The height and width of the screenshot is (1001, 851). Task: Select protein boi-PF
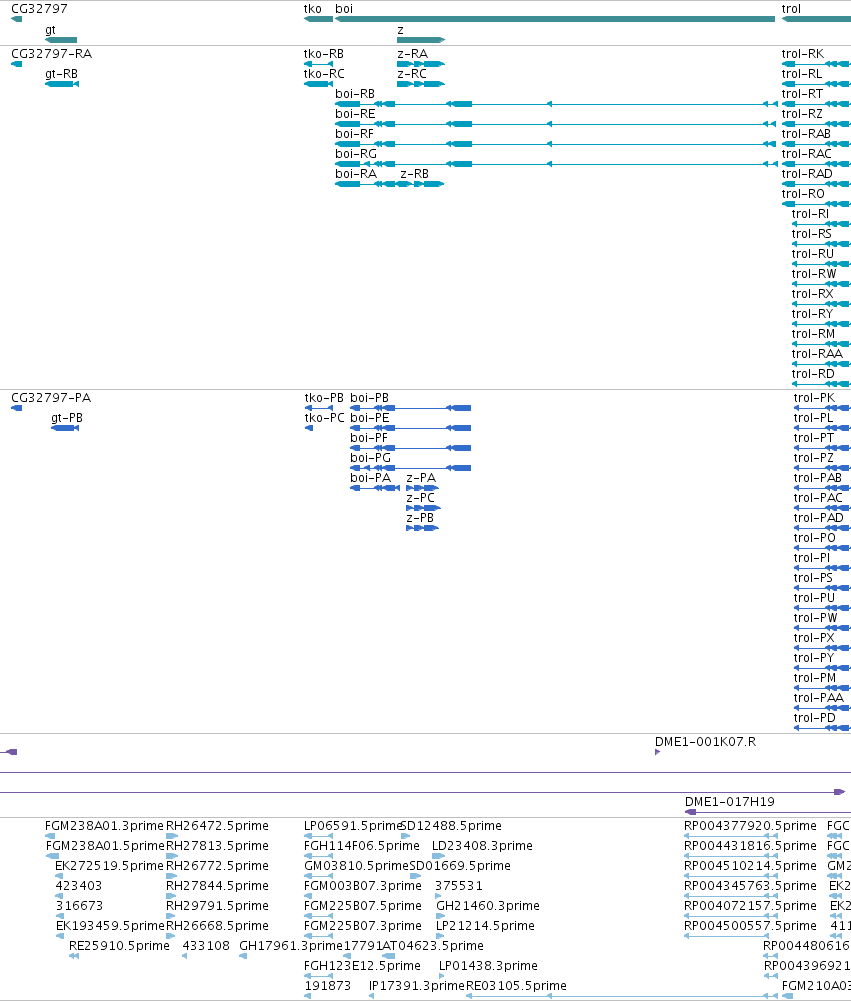(x=410, y=448)
